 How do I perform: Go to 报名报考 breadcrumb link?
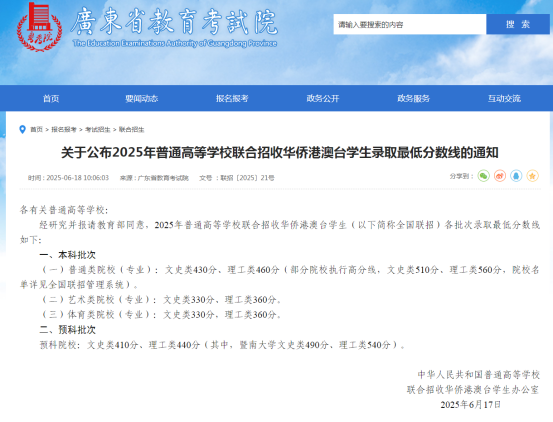(64, 129)
